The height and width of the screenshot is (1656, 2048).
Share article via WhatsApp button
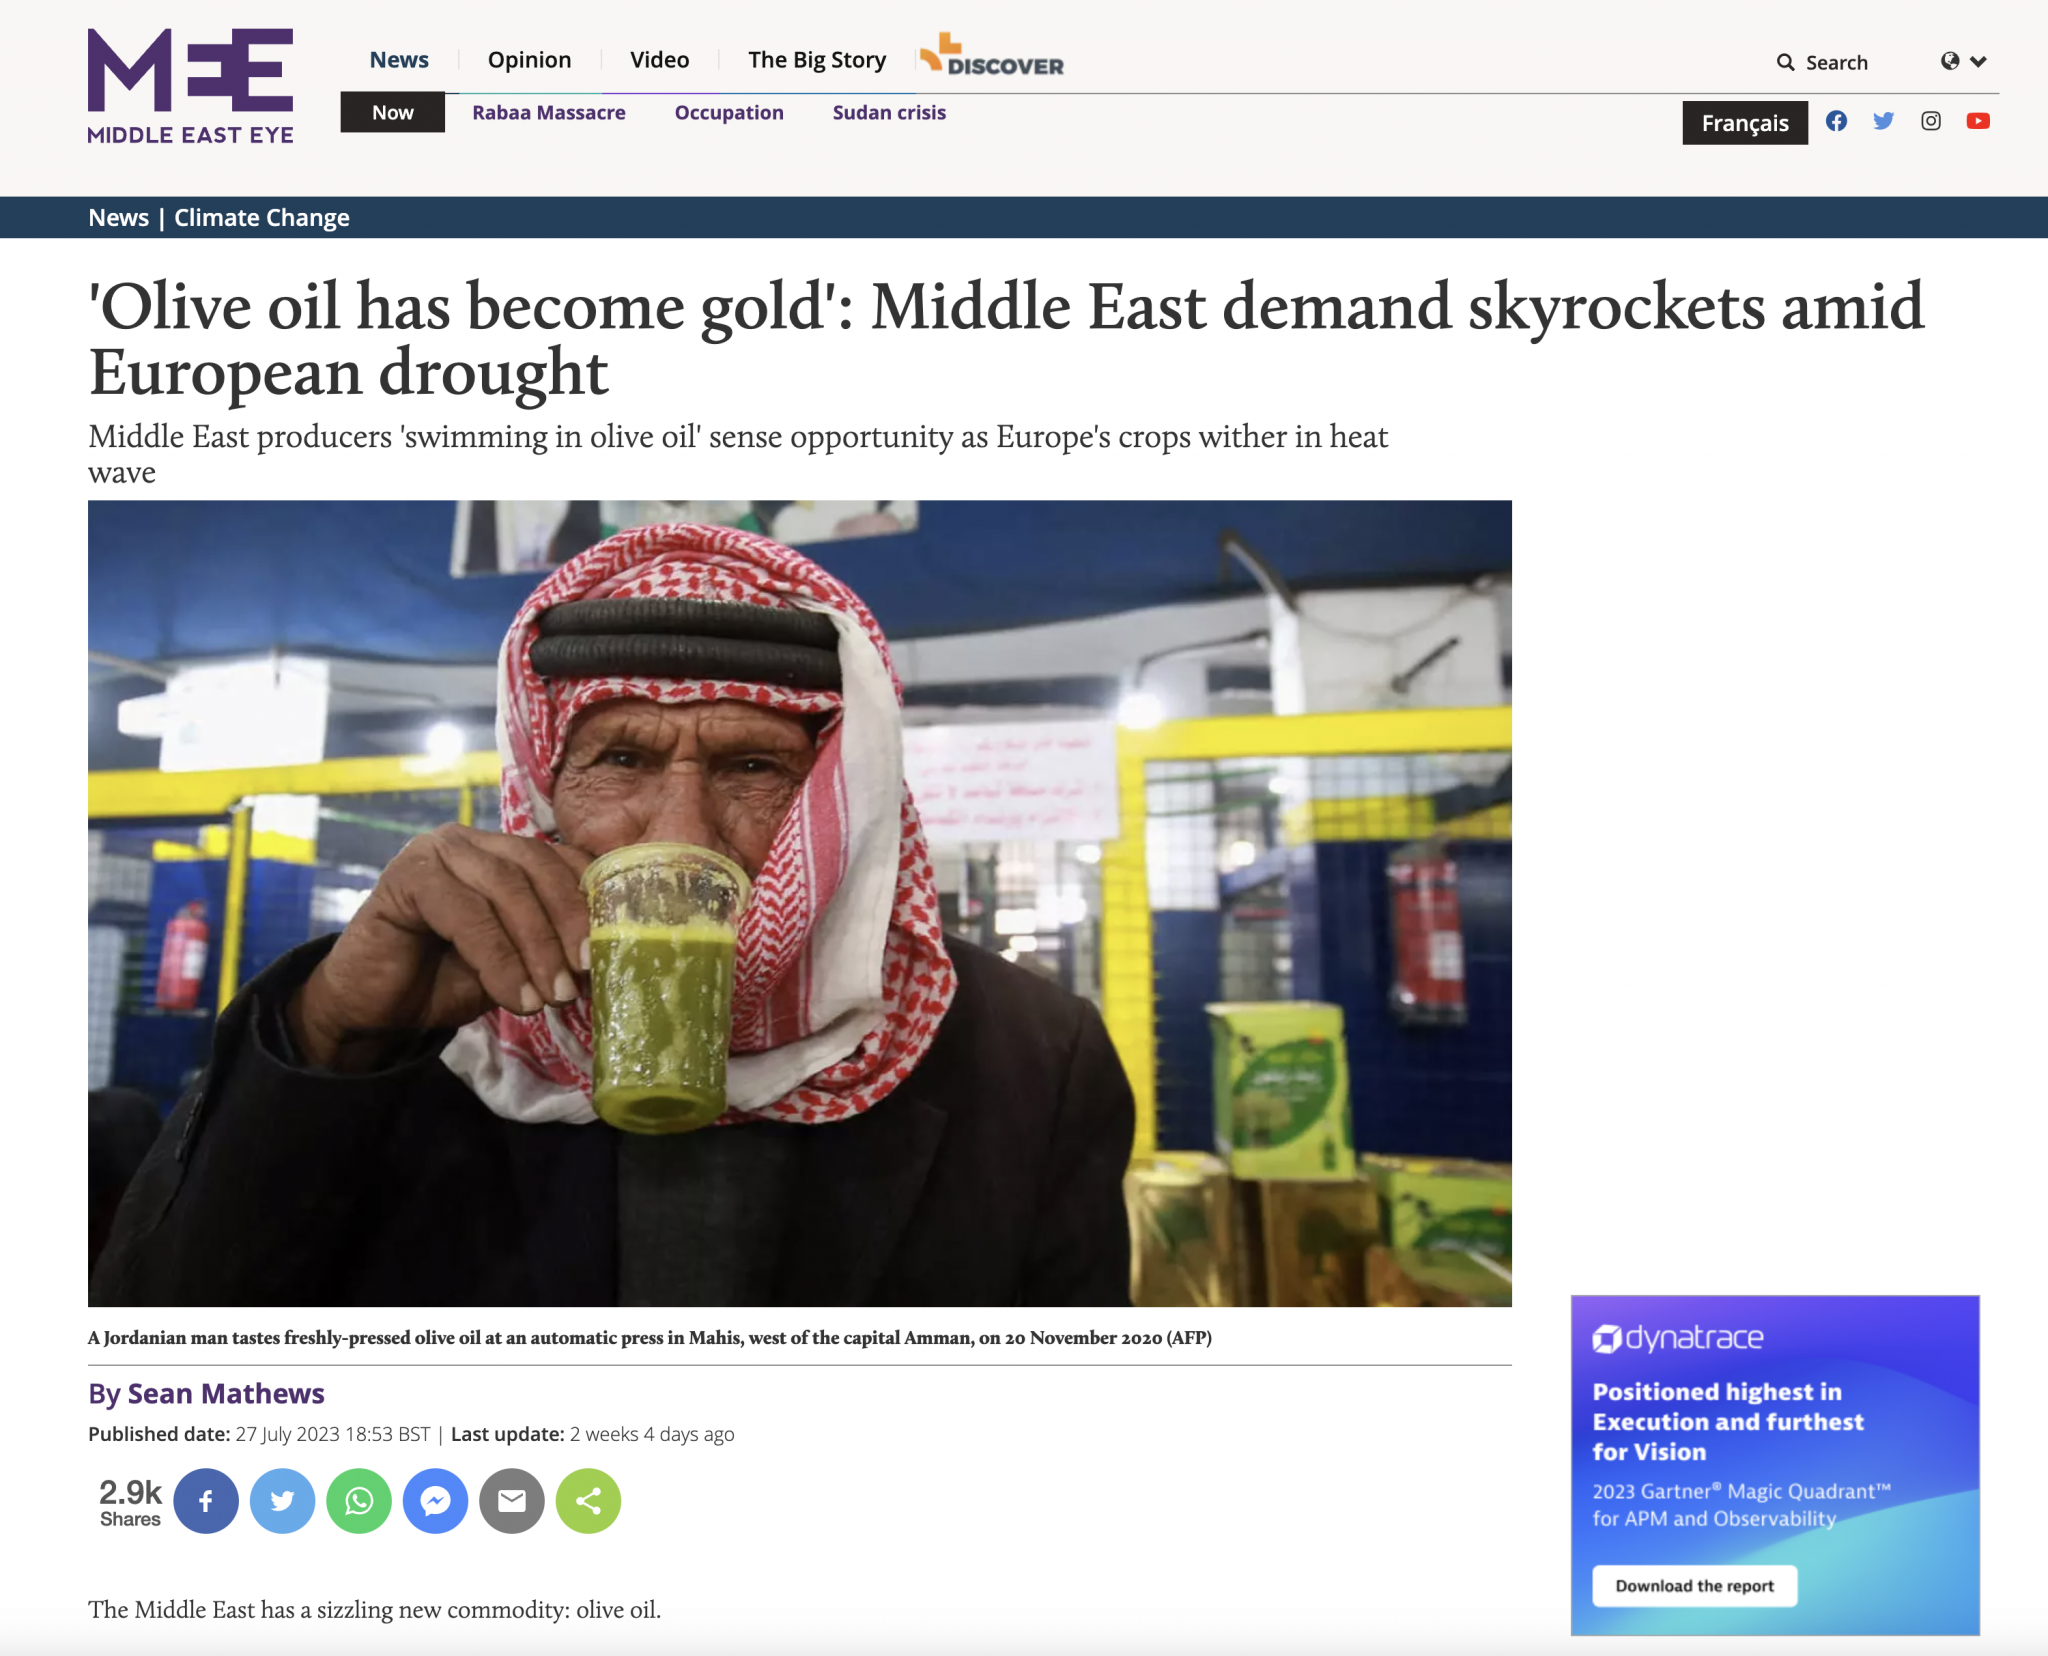point(359,1500)
